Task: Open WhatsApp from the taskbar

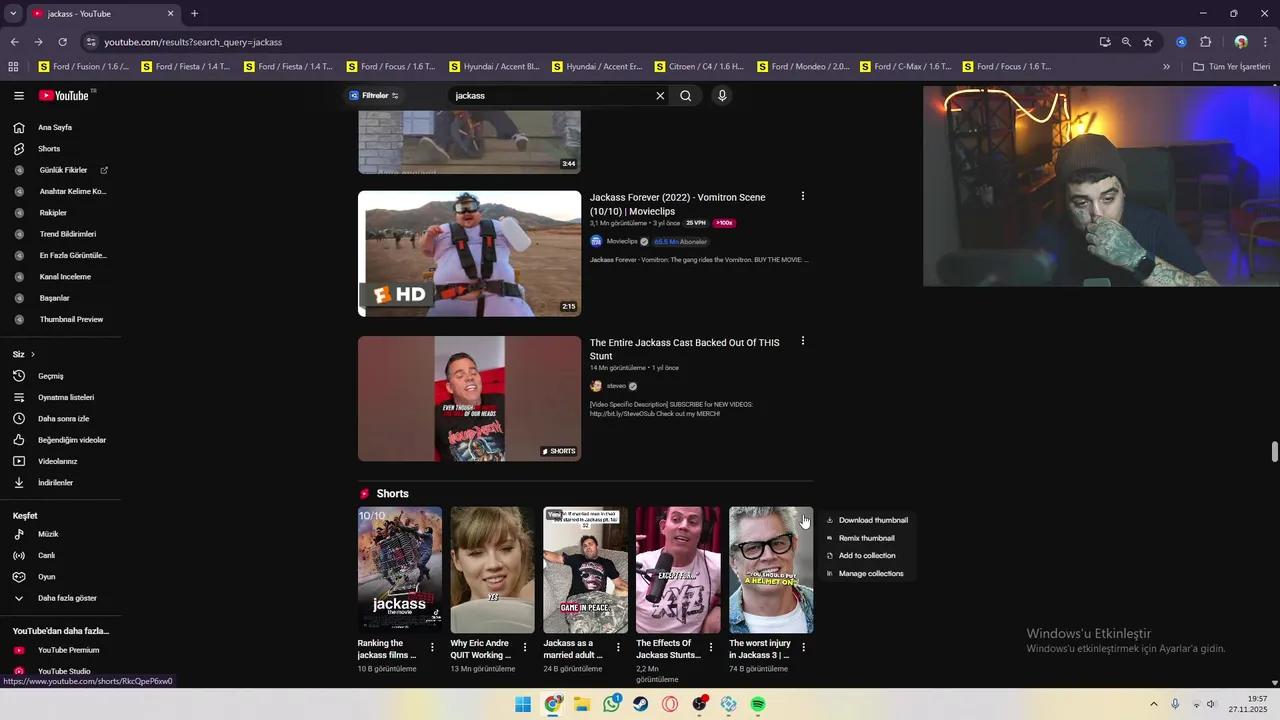Action: 611,705
